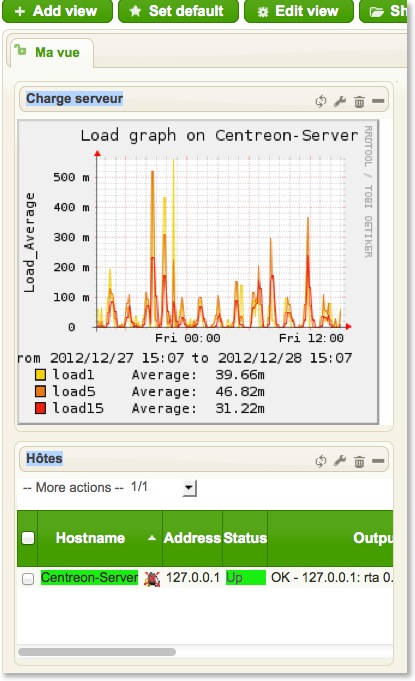Viewport: 415px width, 681px height.
Task: Click the Up status cell
Action: pyautogui.click(x=246, y=578)
